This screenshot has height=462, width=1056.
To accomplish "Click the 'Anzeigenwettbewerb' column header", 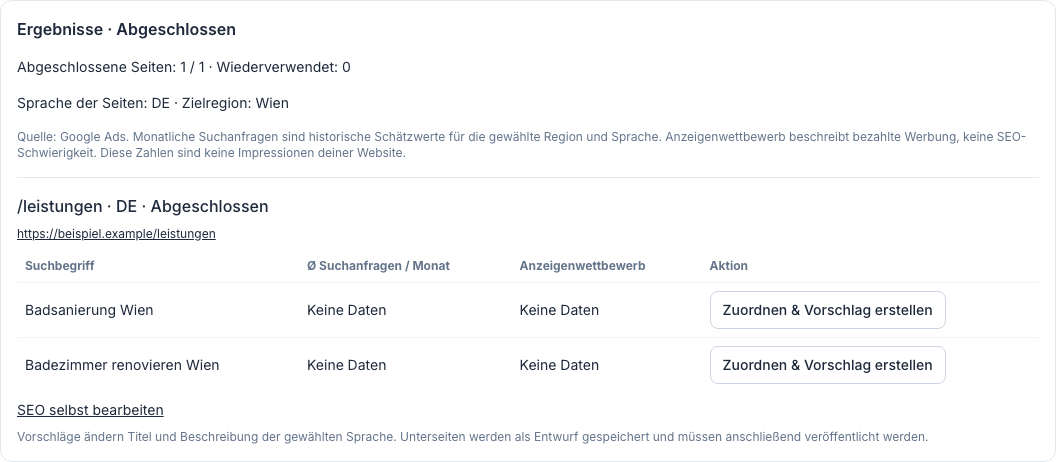I will (x=583, y=265).
